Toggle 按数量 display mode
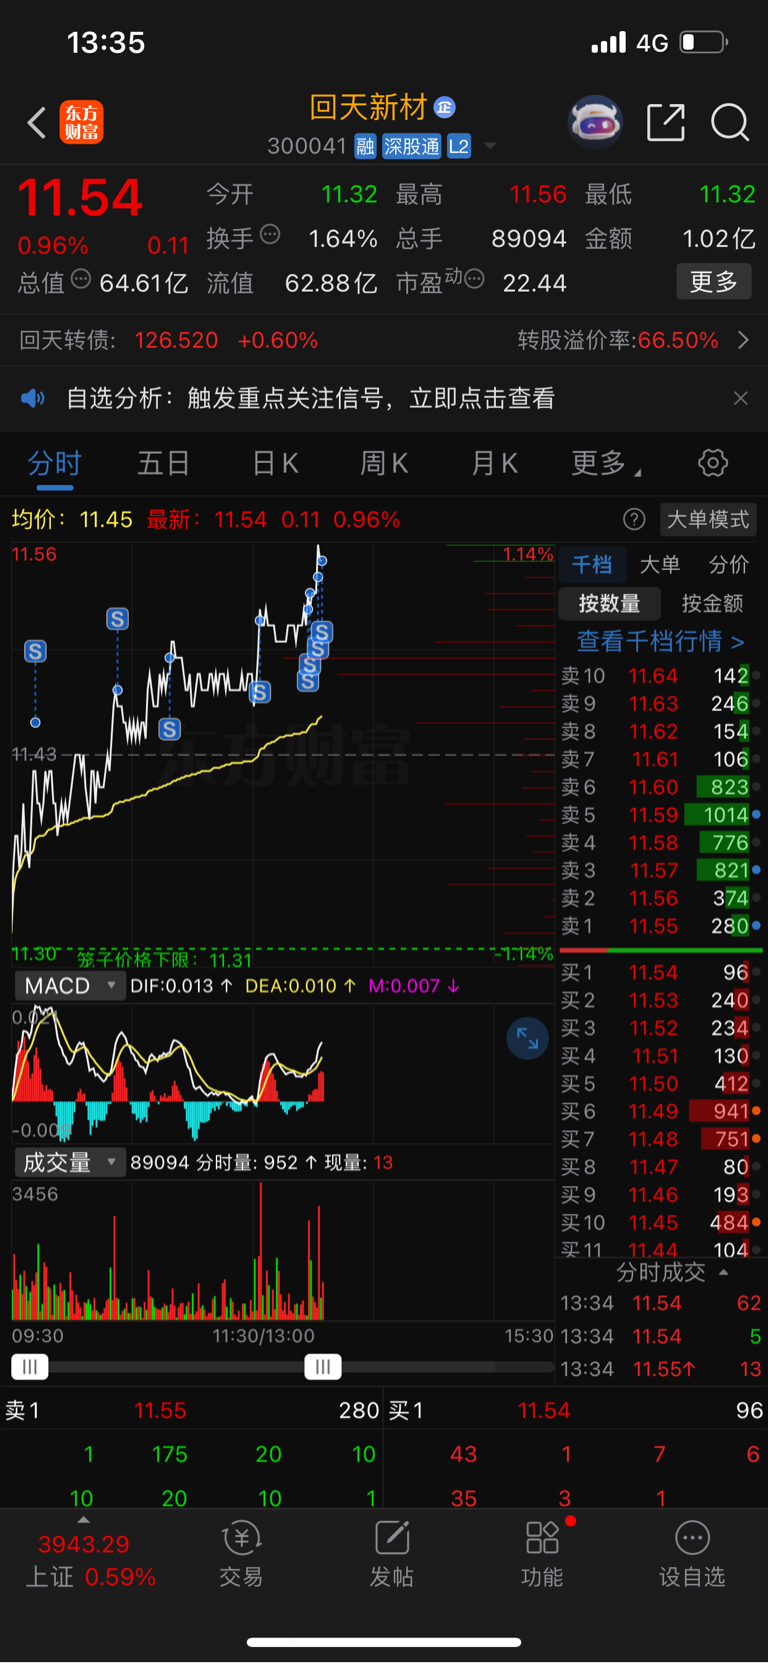The image size is (768, 1663). 609,603
